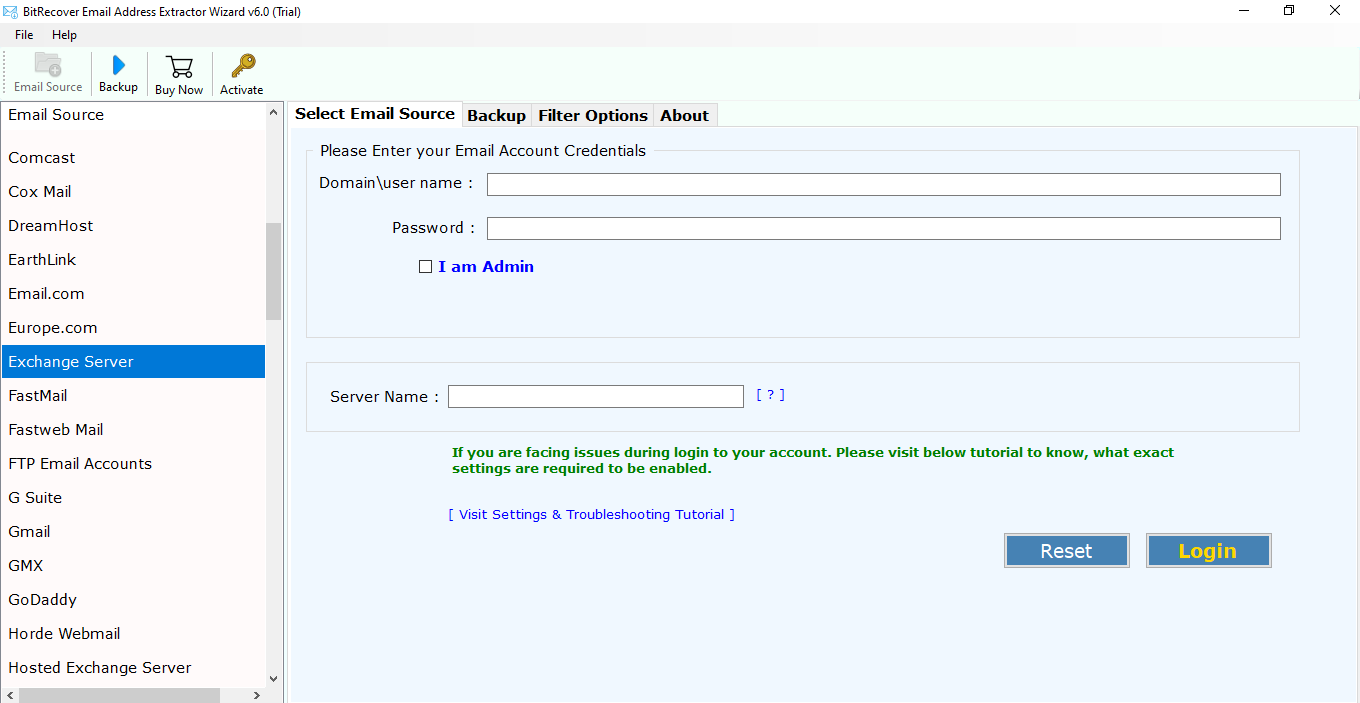Click the [?] server name help icon

tap(770, 395)
